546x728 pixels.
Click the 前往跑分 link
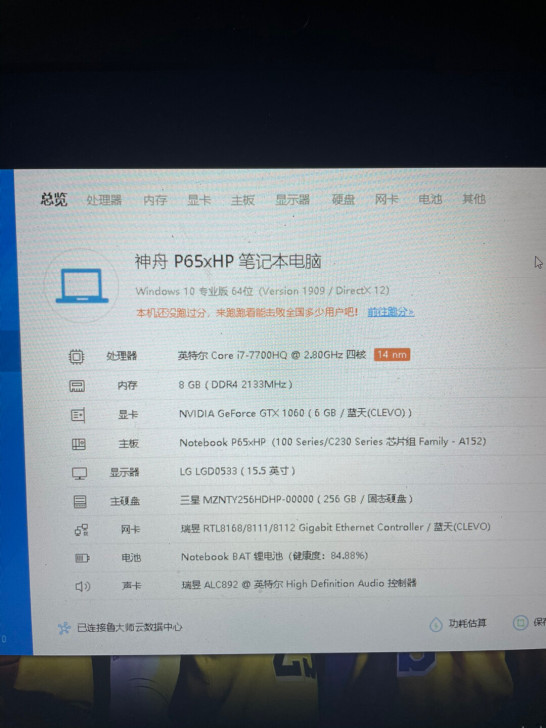coord(391,312)
